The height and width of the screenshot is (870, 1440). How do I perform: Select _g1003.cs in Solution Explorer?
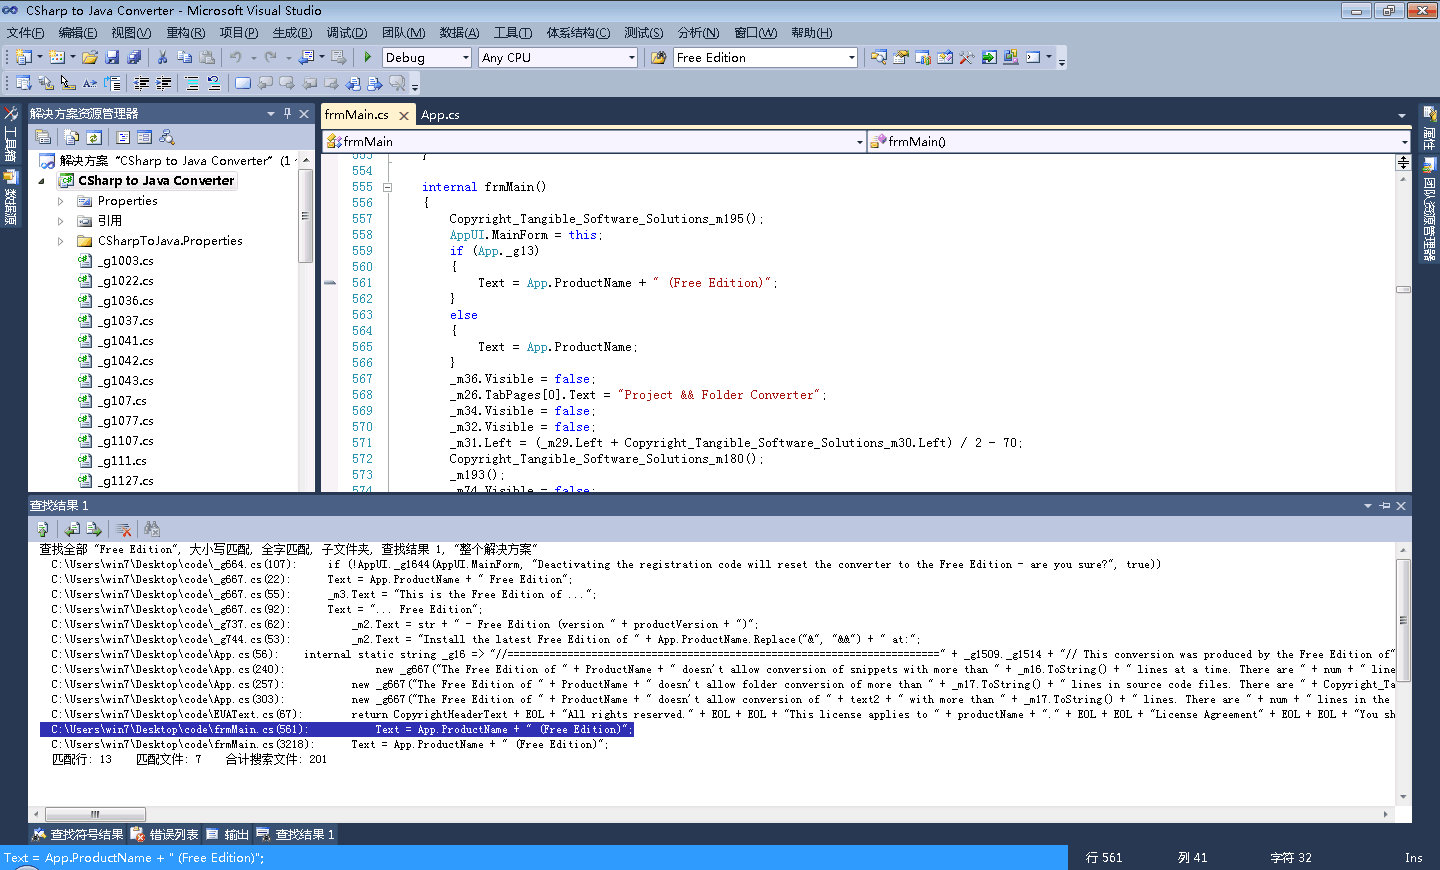[x=126, y=261]
